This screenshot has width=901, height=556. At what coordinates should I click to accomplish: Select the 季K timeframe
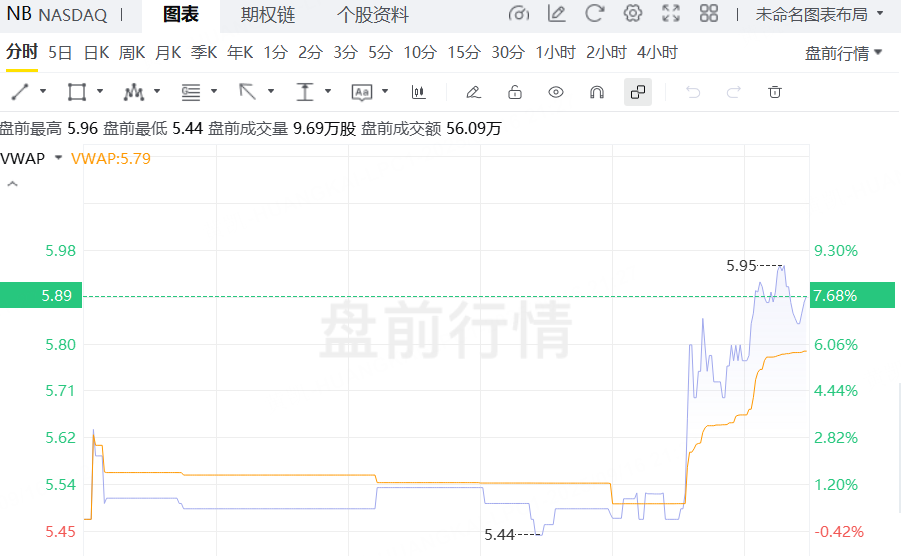(204, 53)
